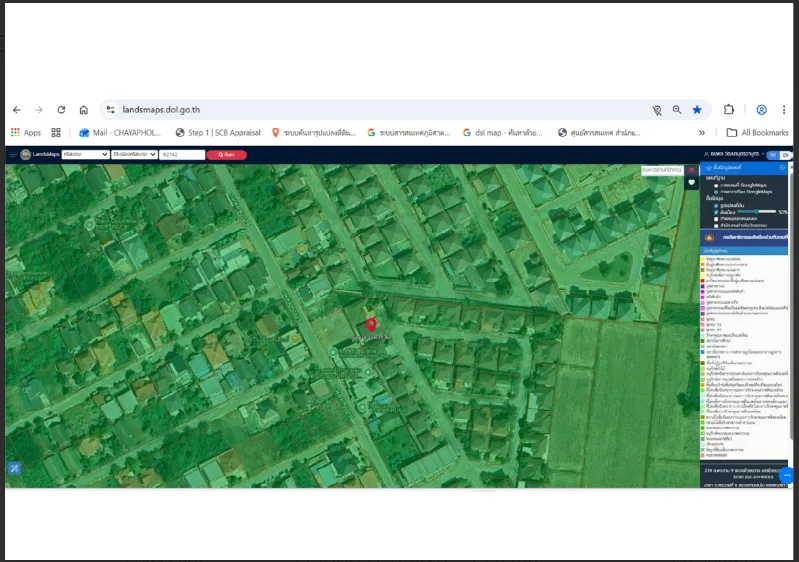Click the parcel number field showing 82742
The height and width of the screenshot is (562, 799).
(x=182, y=154)
